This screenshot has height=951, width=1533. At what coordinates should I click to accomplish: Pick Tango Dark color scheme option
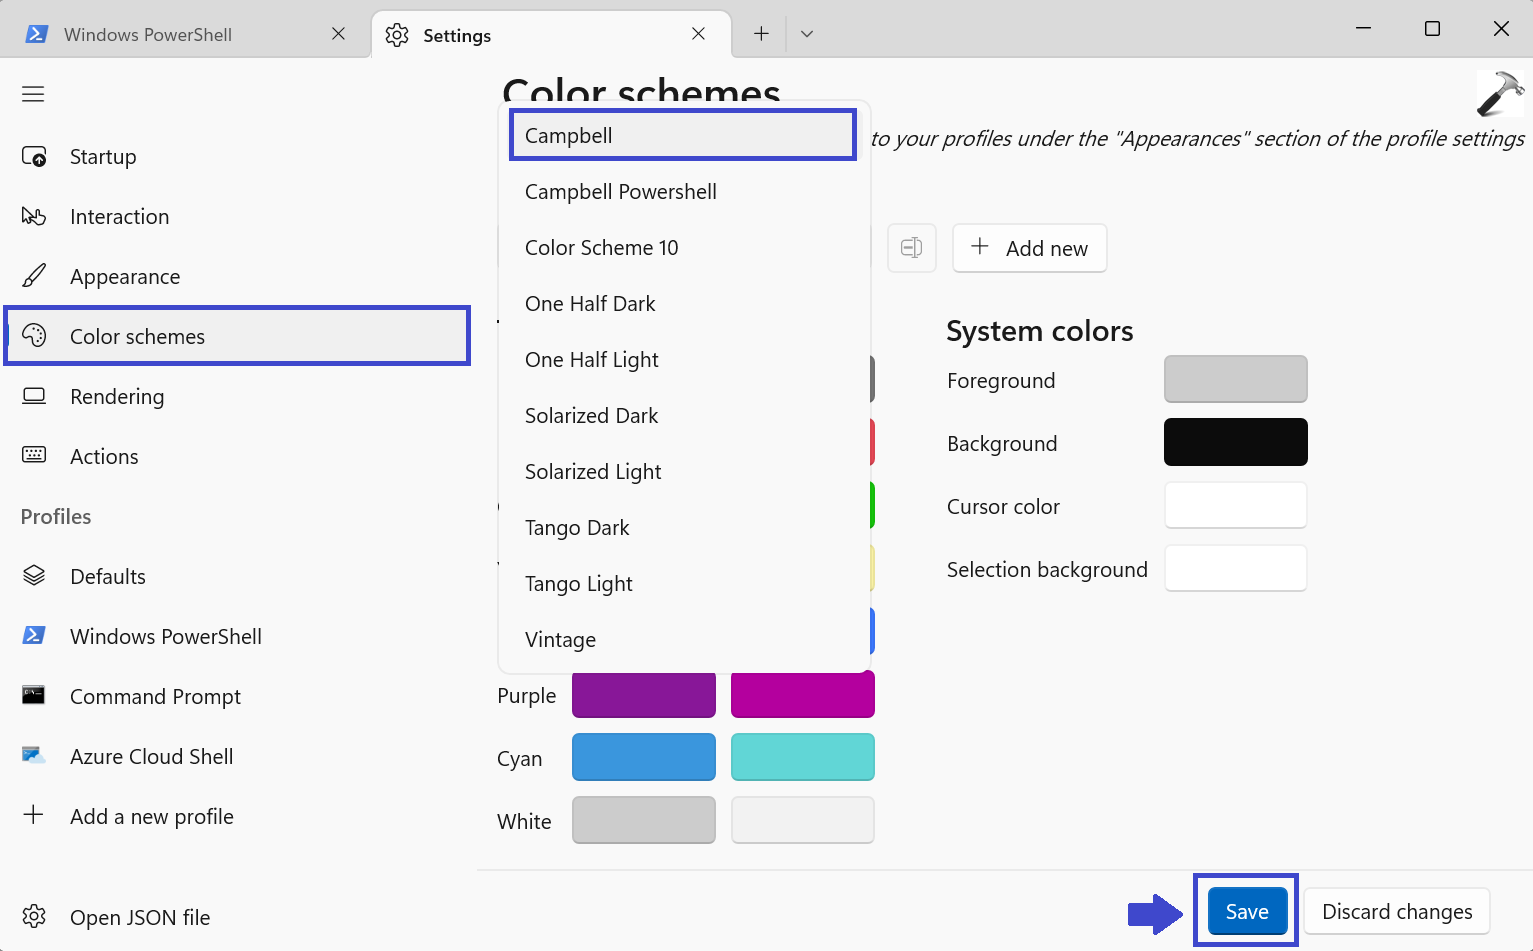pos(577,528)
